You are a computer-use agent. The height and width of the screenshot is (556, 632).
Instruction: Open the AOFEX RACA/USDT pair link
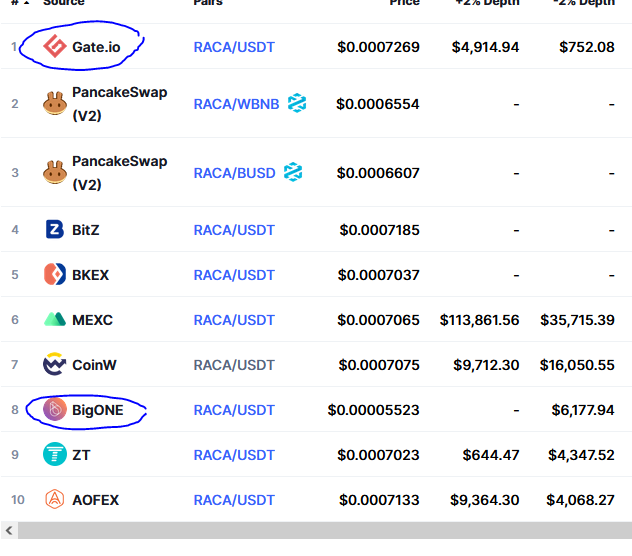tap(234, 500)
